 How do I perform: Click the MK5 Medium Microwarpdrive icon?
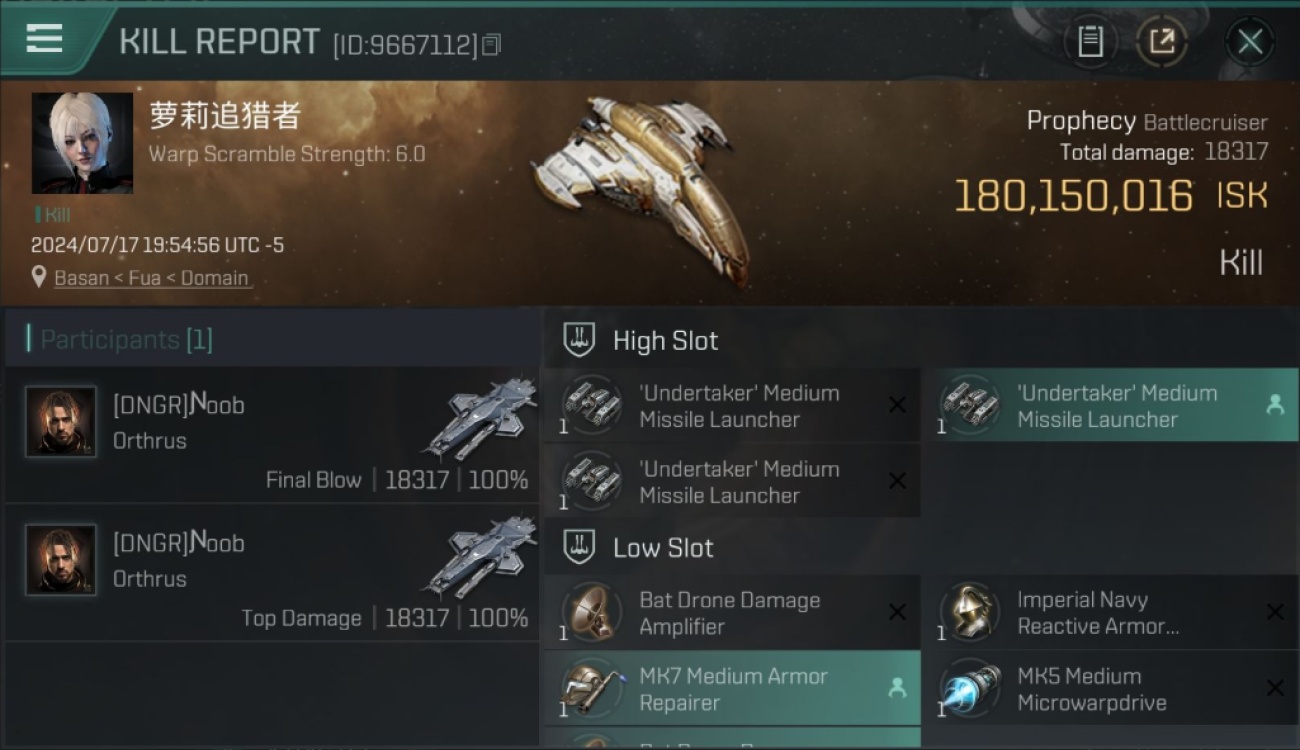[x=969, y=688]
